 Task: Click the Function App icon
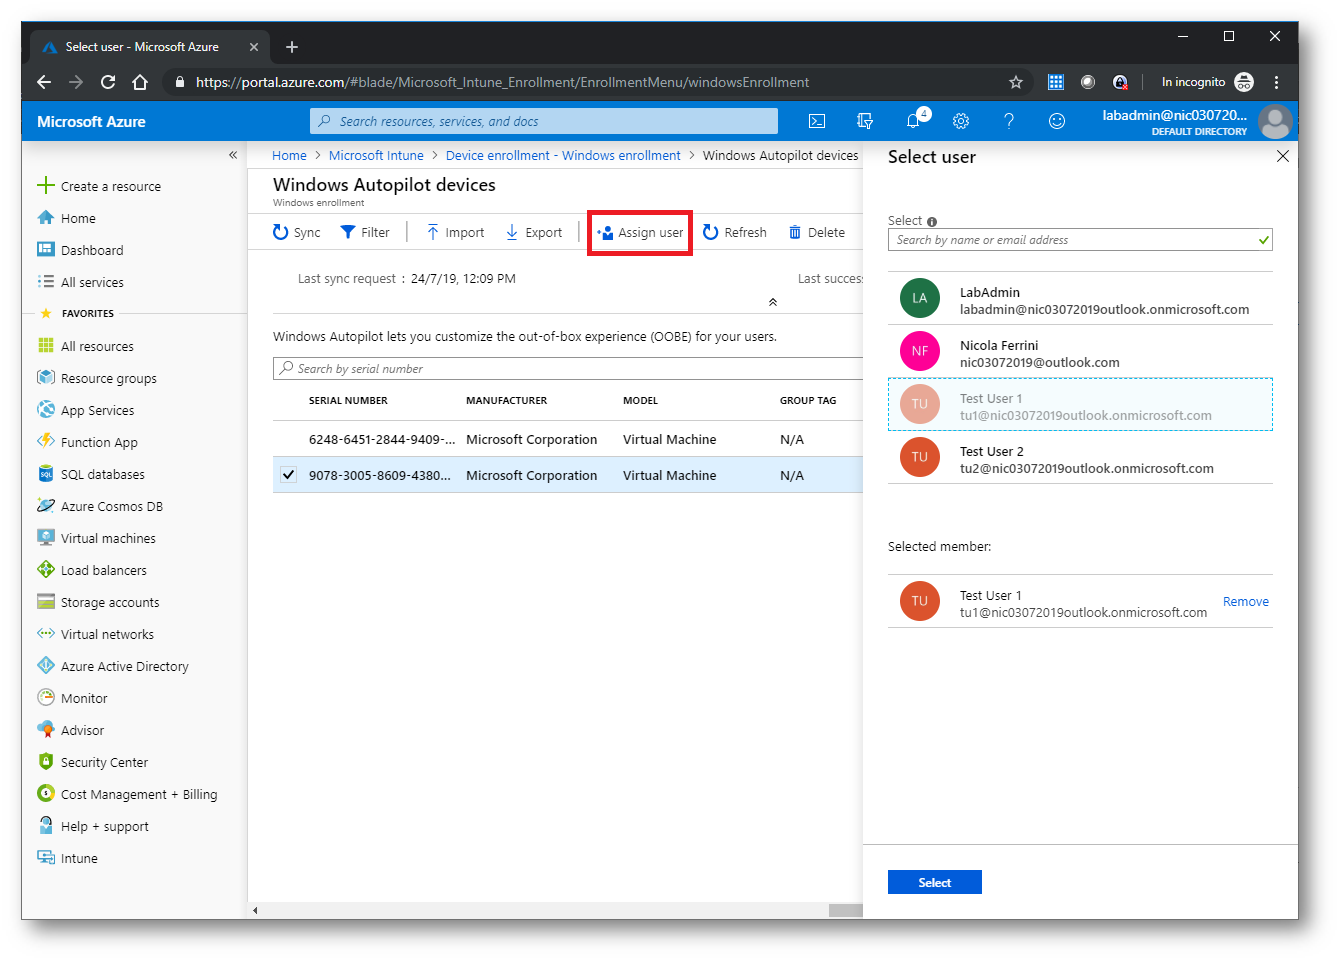pos(46,441)
